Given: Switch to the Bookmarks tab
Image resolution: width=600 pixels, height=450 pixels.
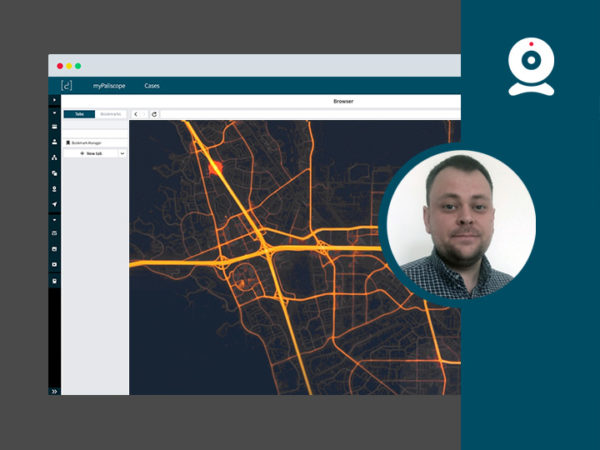Looking at the screenshot, I should coord(110,114).
